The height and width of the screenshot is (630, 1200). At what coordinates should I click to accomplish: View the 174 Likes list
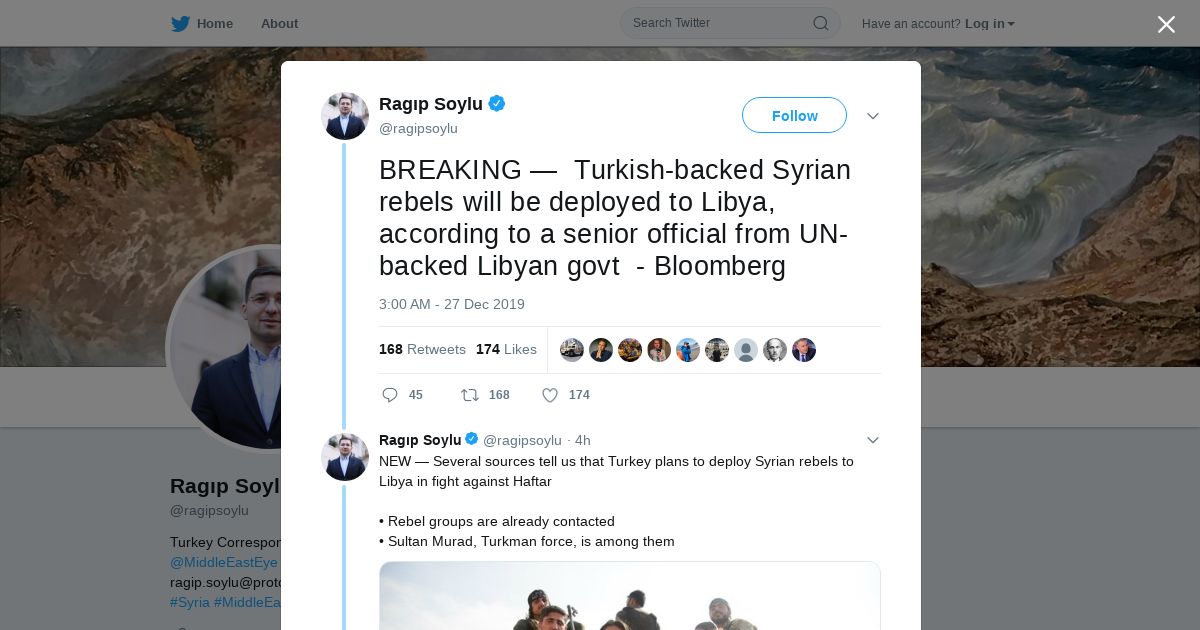click(506, 349)
